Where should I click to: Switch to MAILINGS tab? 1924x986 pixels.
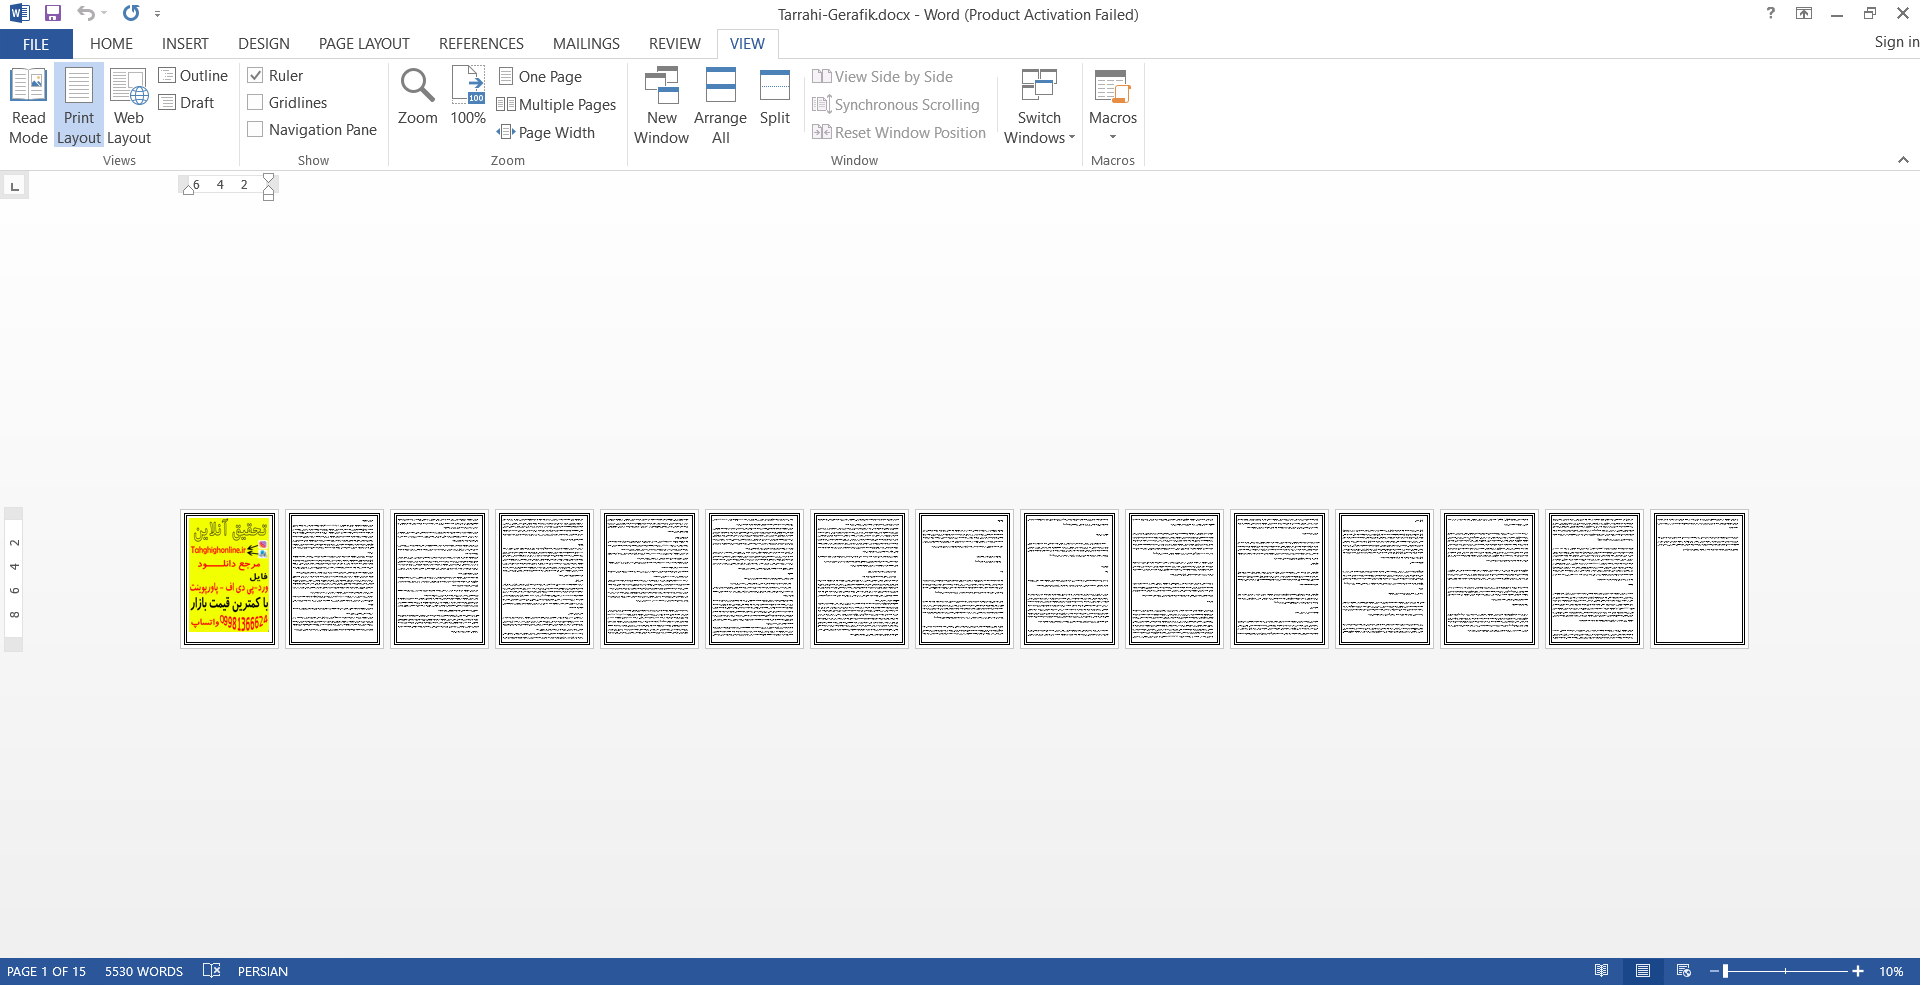[x=586, y=44]
